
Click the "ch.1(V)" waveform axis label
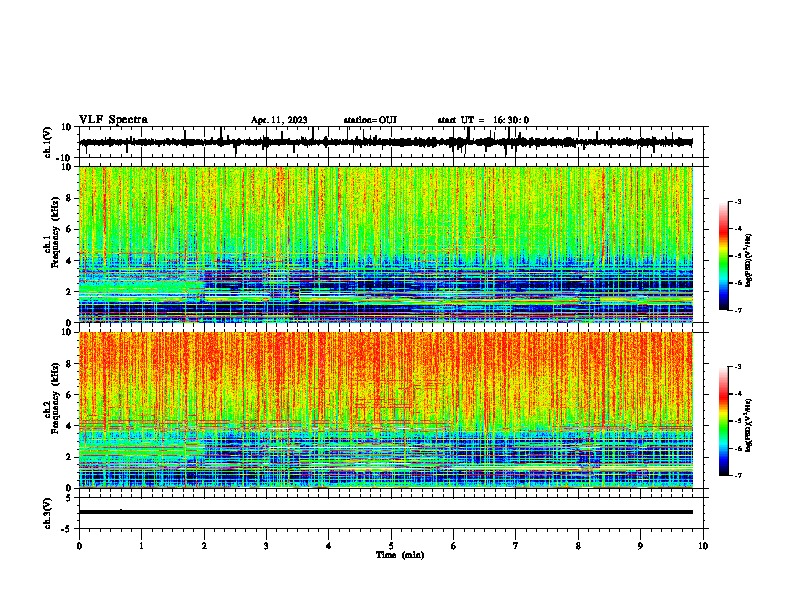tap(48, 142)
